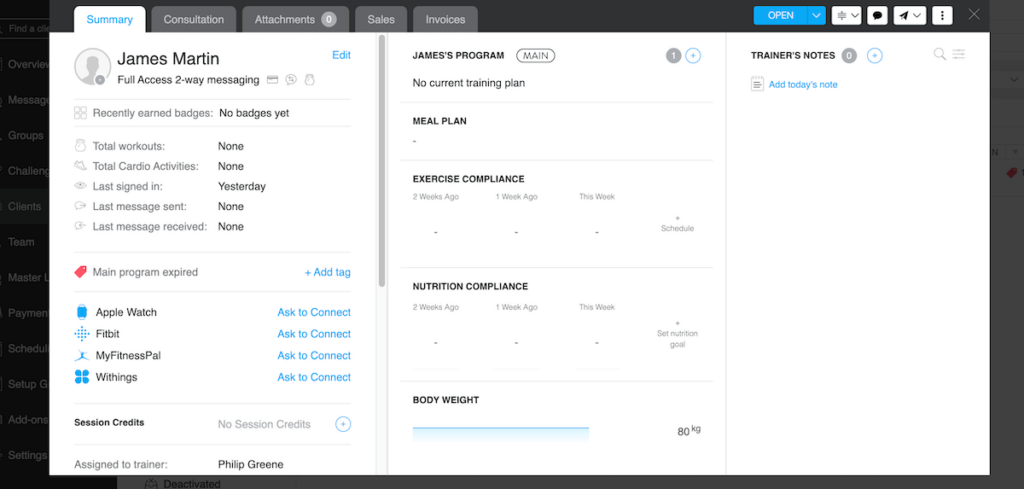Click the three-dot more options button
1024x489 pixels.
(x=941, y=16)
